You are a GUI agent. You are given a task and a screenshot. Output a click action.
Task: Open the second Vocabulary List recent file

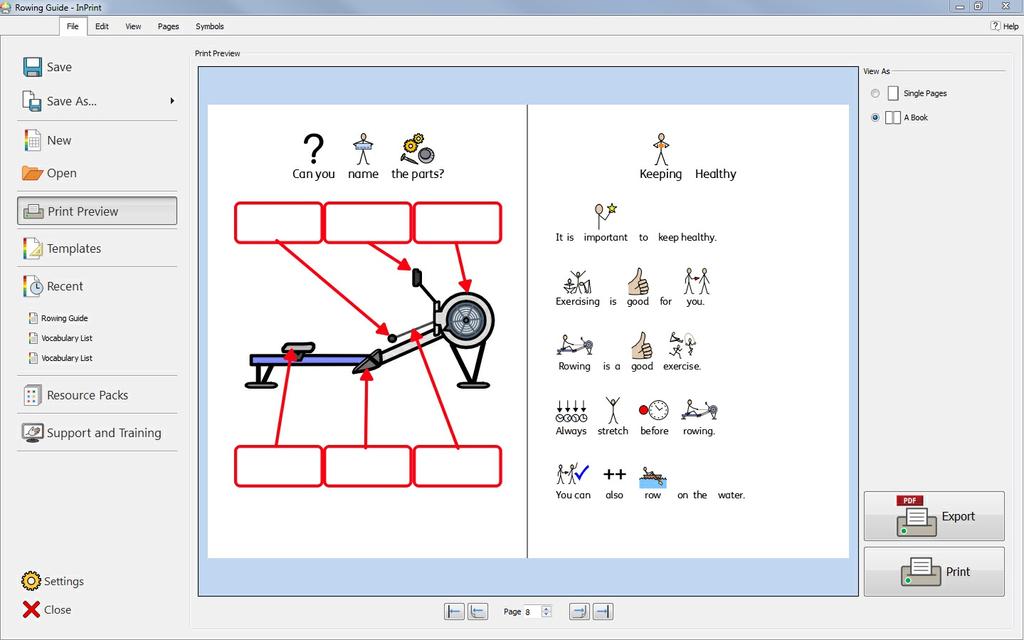(x=66, y=358)
